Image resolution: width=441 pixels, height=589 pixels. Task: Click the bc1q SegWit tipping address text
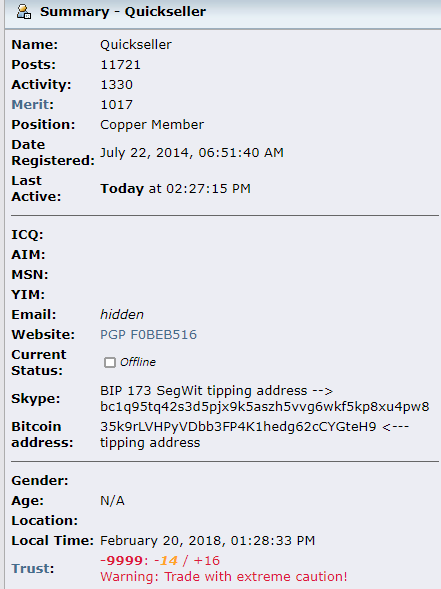(x=264, y=407)
